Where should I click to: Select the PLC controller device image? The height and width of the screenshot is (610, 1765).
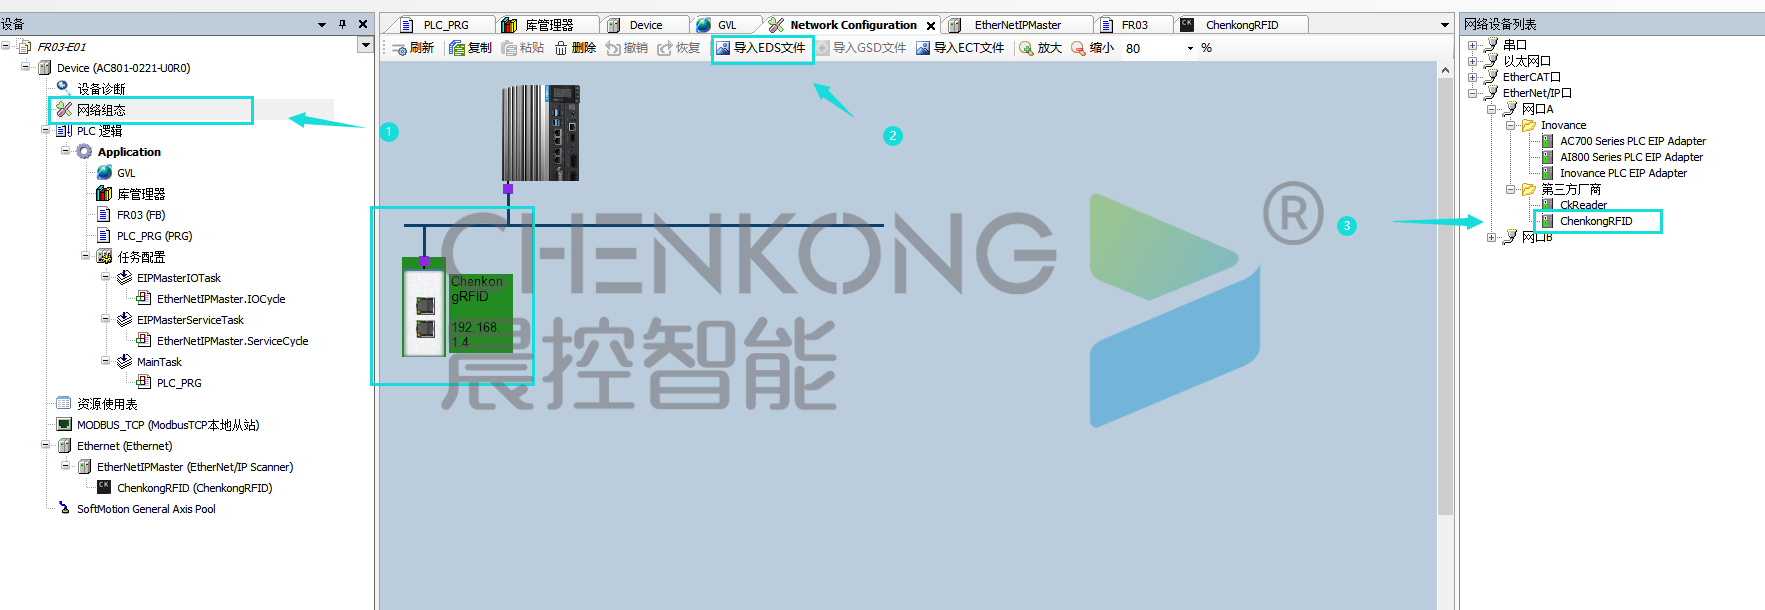click(540, 133)
